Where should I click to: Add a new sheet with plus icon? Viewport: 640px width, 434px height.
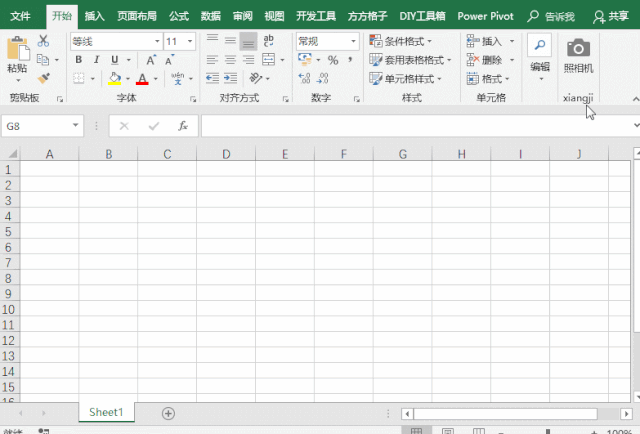[168, 413]
